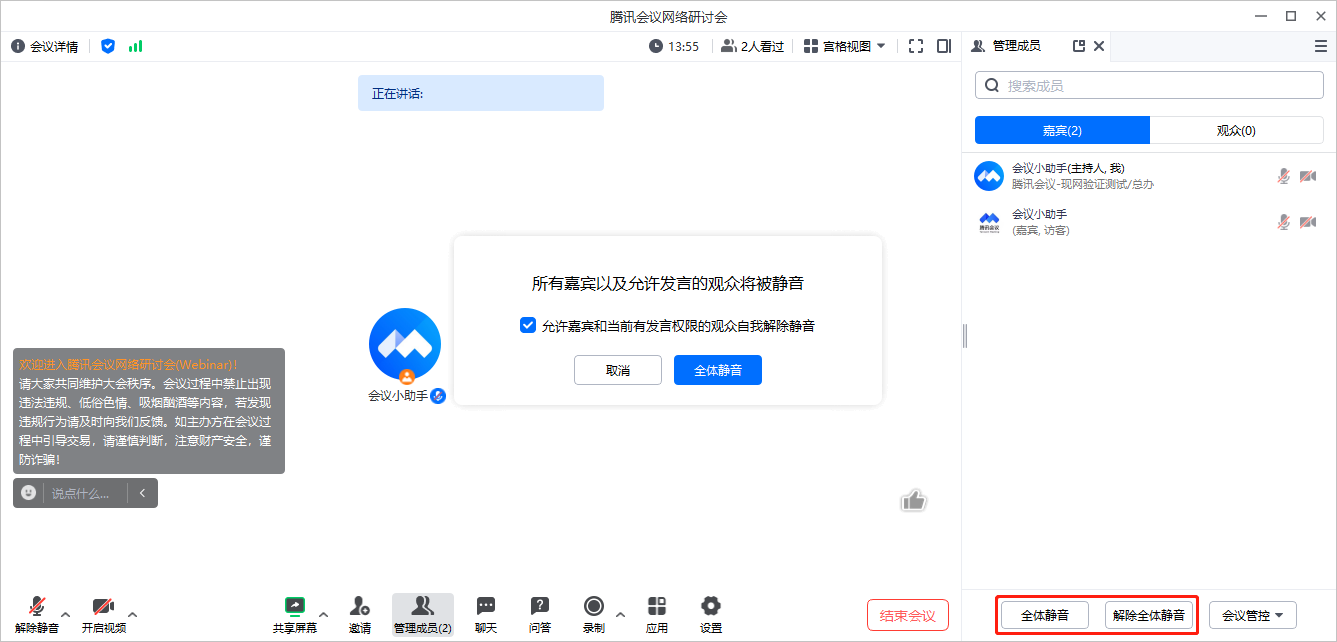Switch to the 嘉宾(2) tab
The height and width of the screenshot is (642, 1337).
[x=1062, y=130]
